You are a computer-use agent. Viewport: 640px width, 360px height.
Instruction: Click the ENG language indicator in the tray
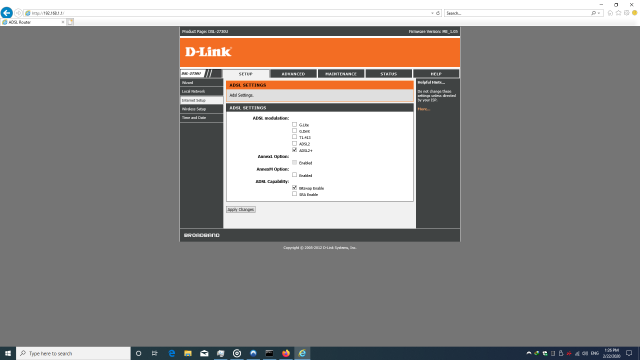coord(595,353)
